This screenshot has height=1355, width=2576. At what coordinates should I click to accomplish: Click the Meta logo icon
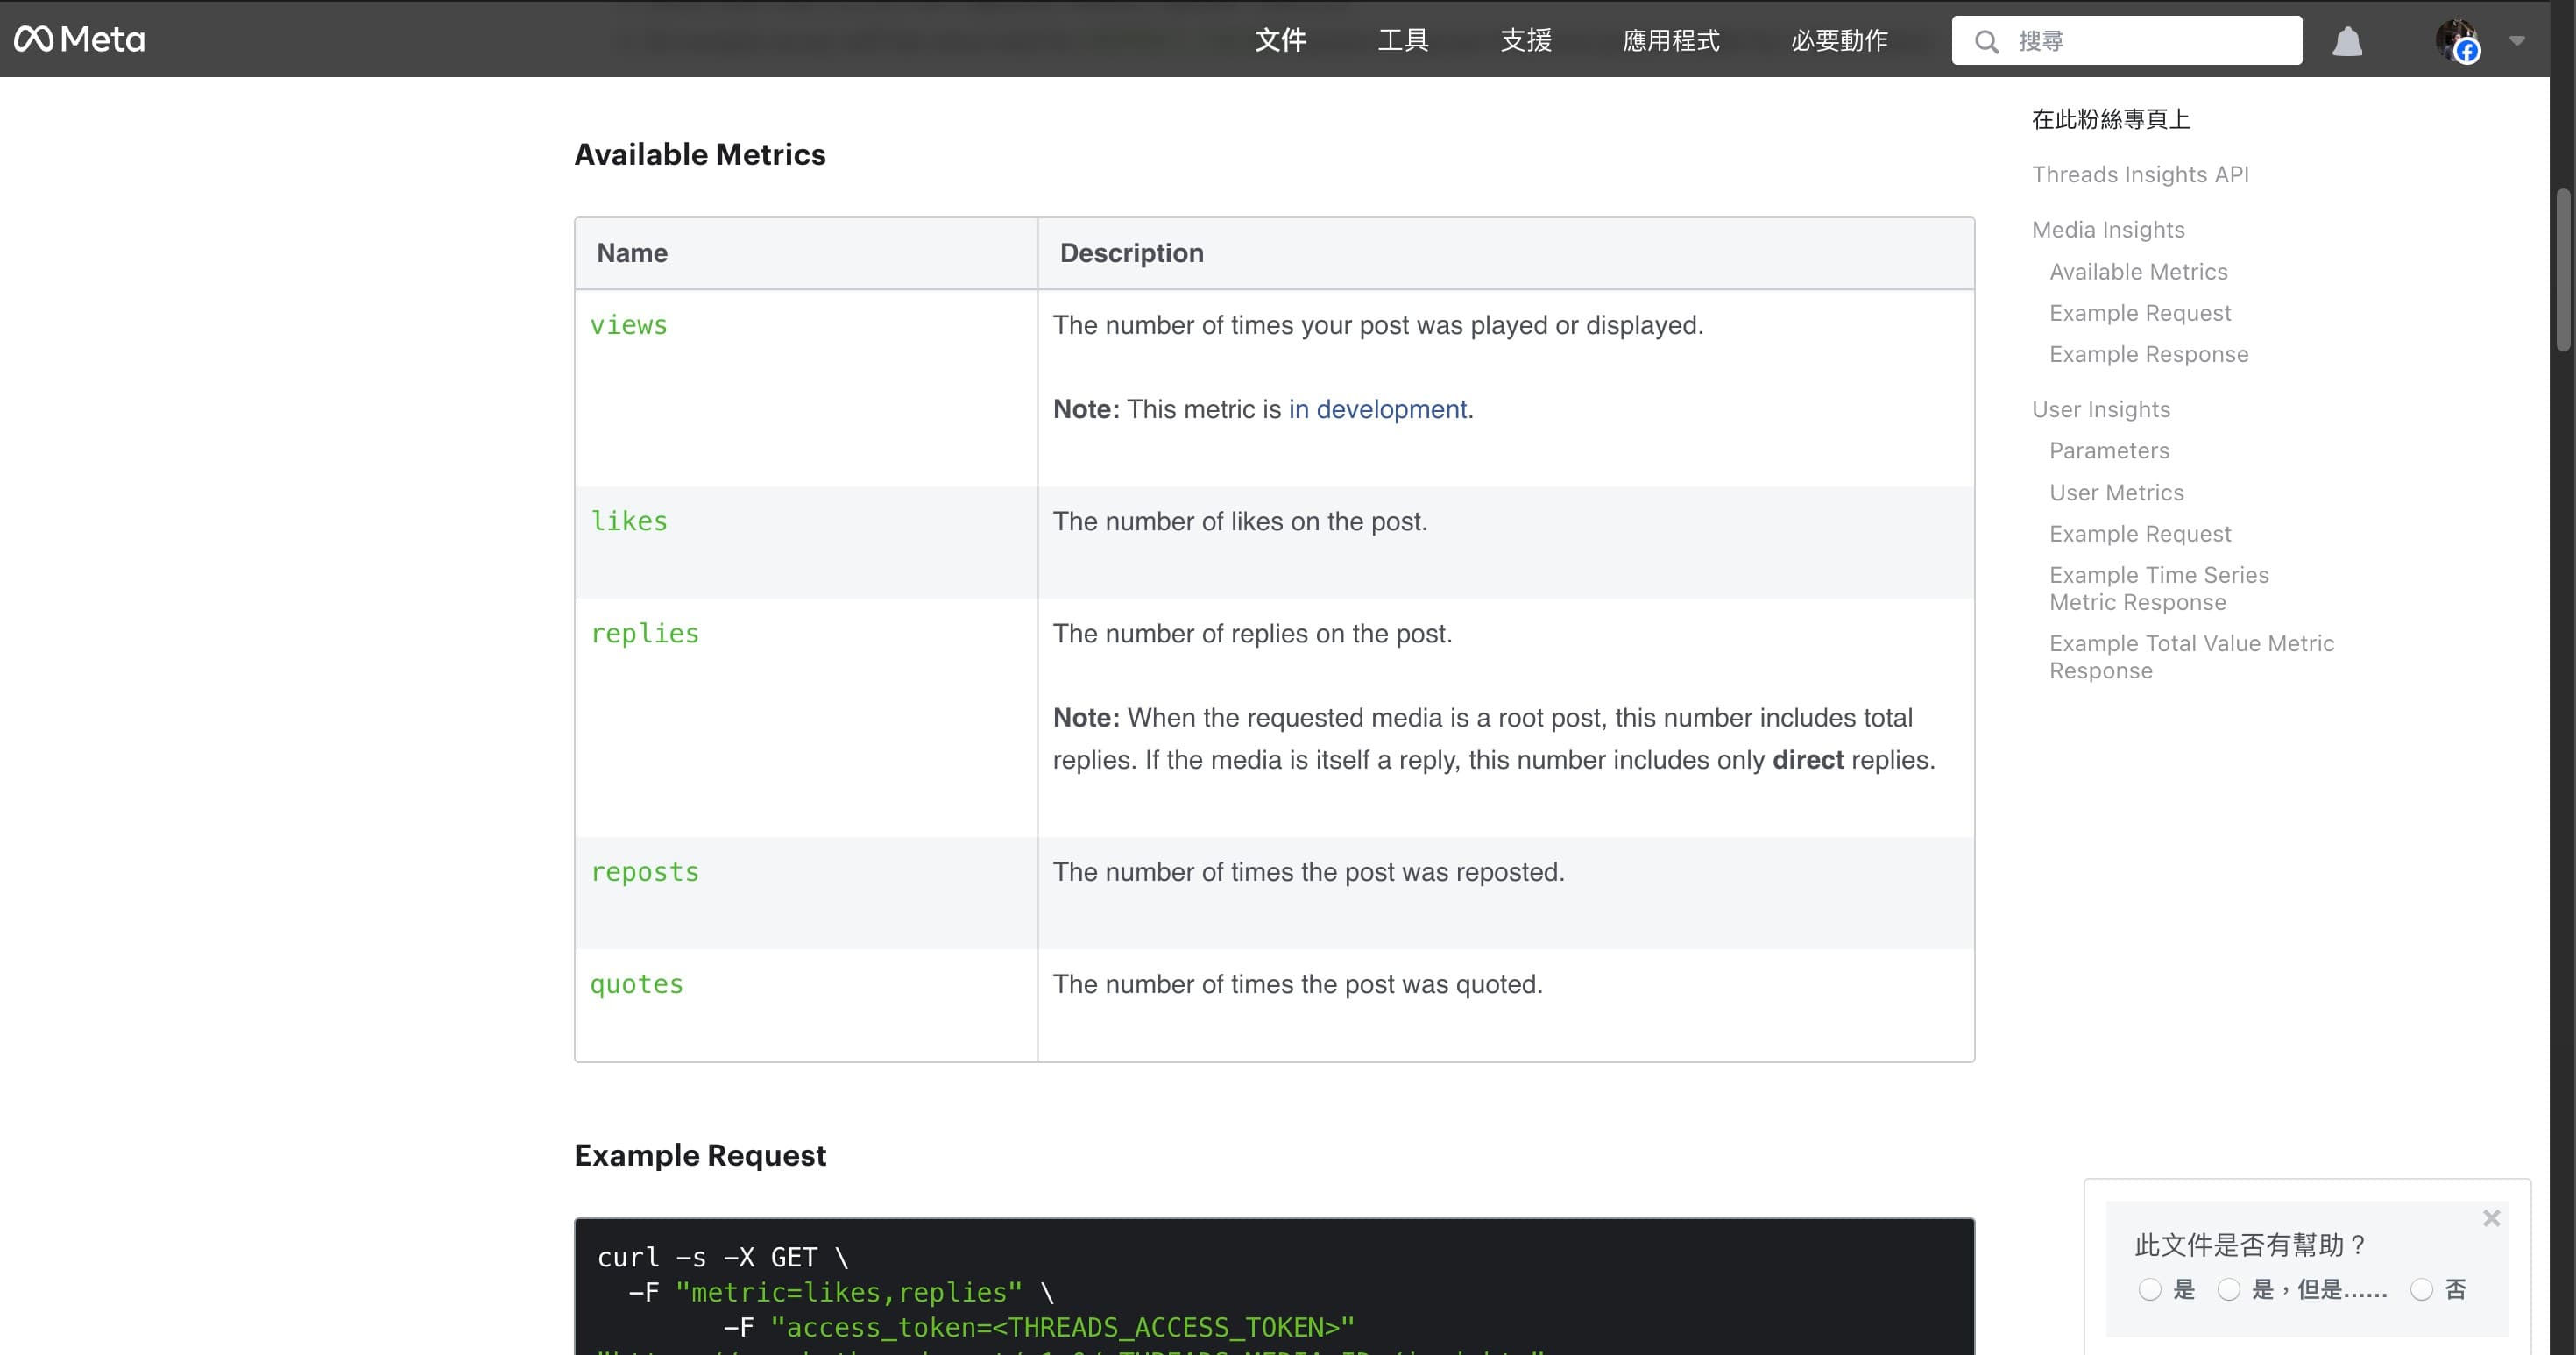[x=35, y=39]
